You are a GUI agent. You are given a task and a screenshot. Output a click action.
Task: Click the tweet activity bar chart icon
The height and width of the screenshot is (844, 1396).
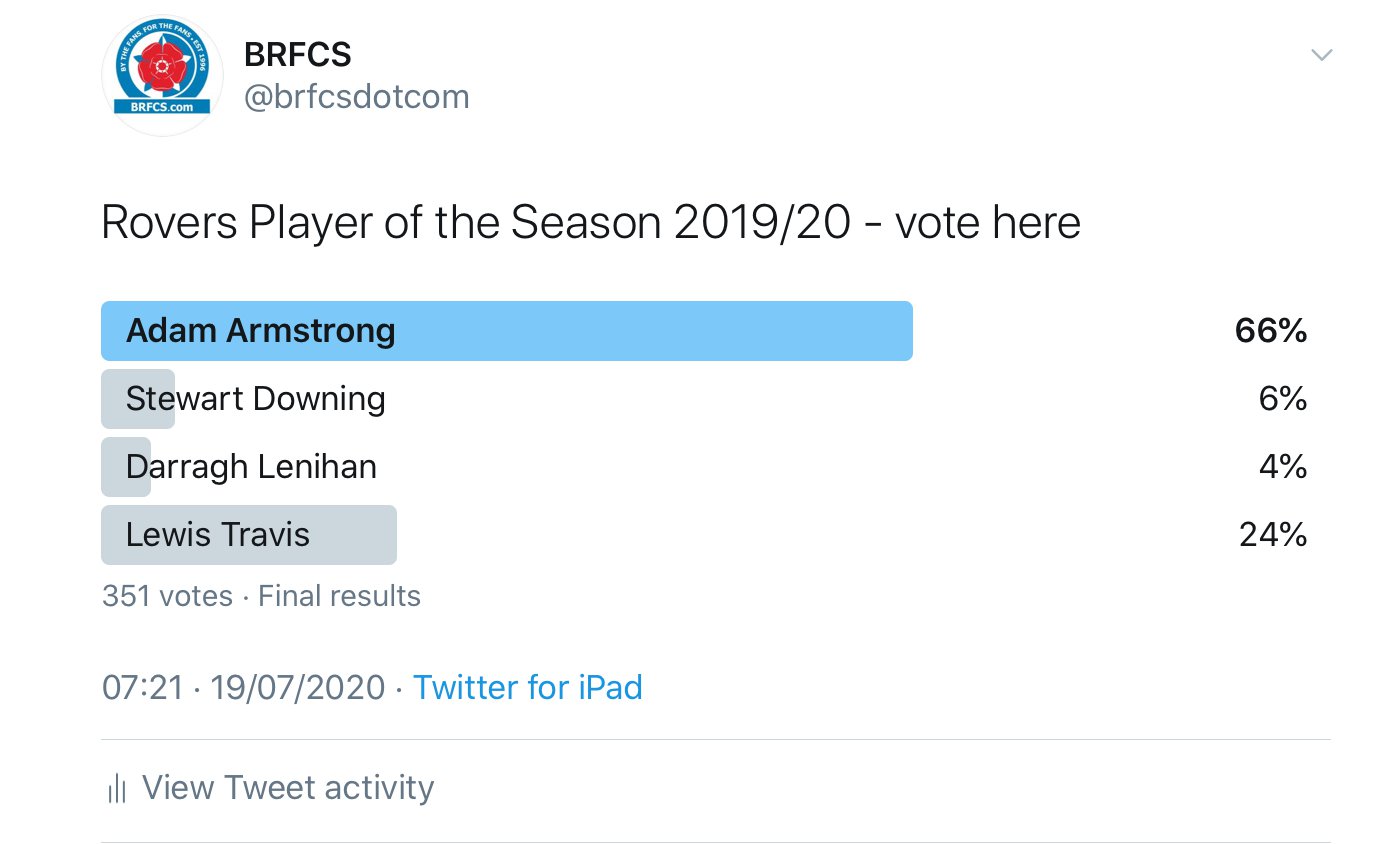116,789
